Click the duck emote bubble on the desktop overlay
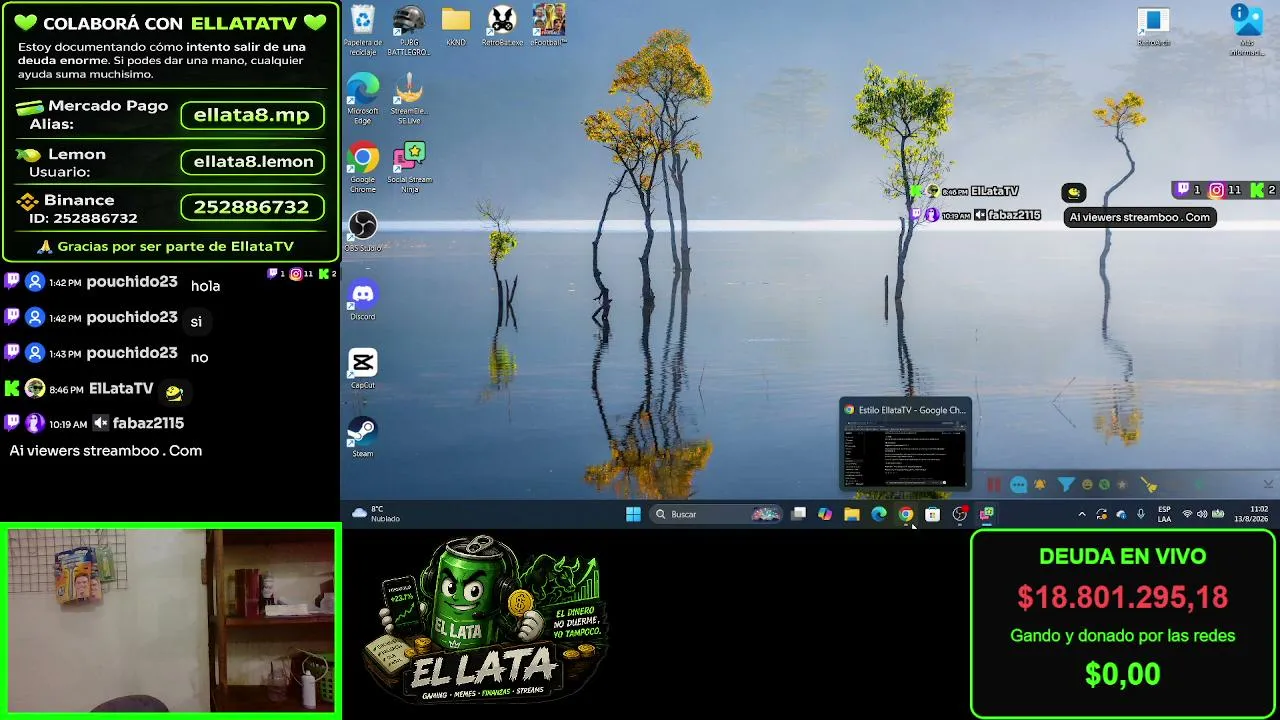The height and width of the screenshot is (720, 1280). point(1073,192)
